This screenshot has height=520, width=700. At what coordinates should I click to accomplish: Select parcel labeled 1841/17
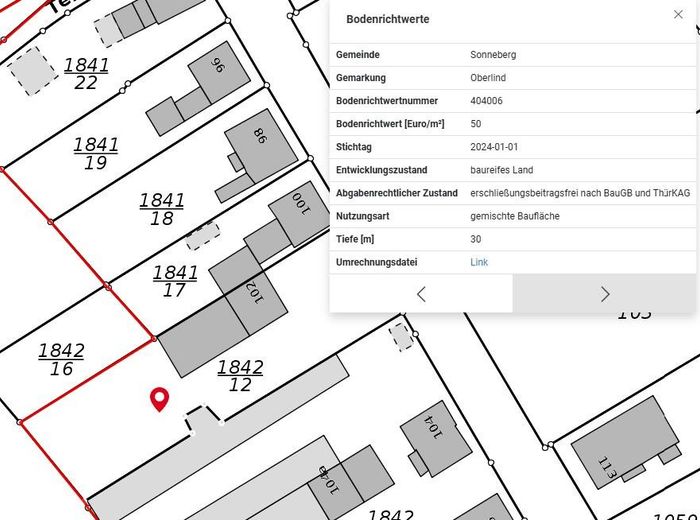(175, 281)
